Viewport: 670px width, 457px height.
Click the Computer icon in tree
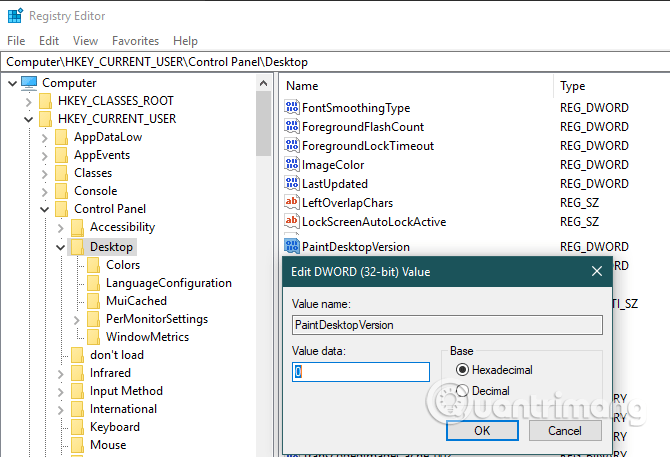(28, 83)
